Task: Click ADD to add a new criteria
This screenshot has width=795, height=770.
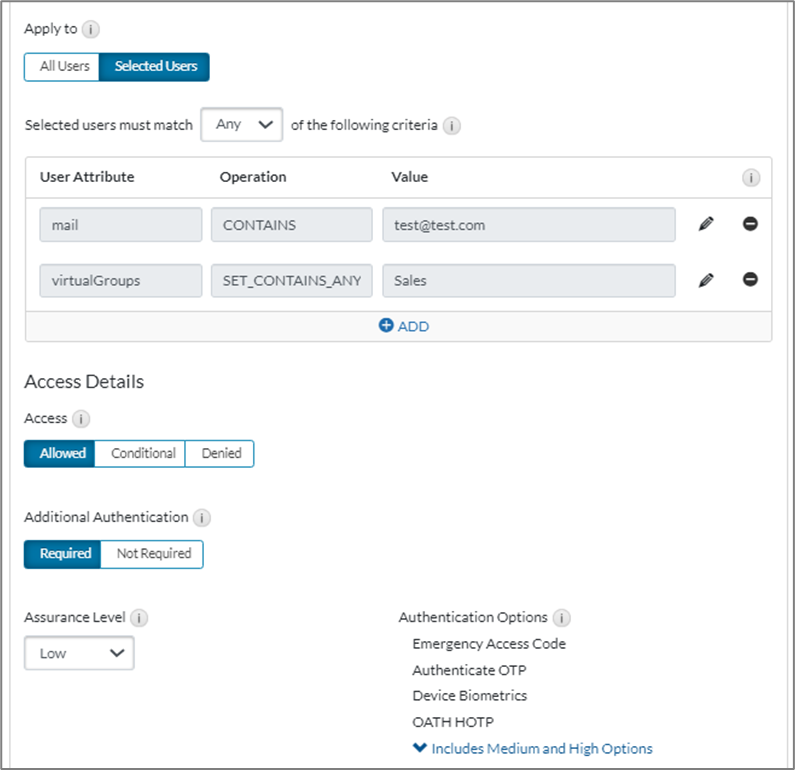Action: pos(403,326)
